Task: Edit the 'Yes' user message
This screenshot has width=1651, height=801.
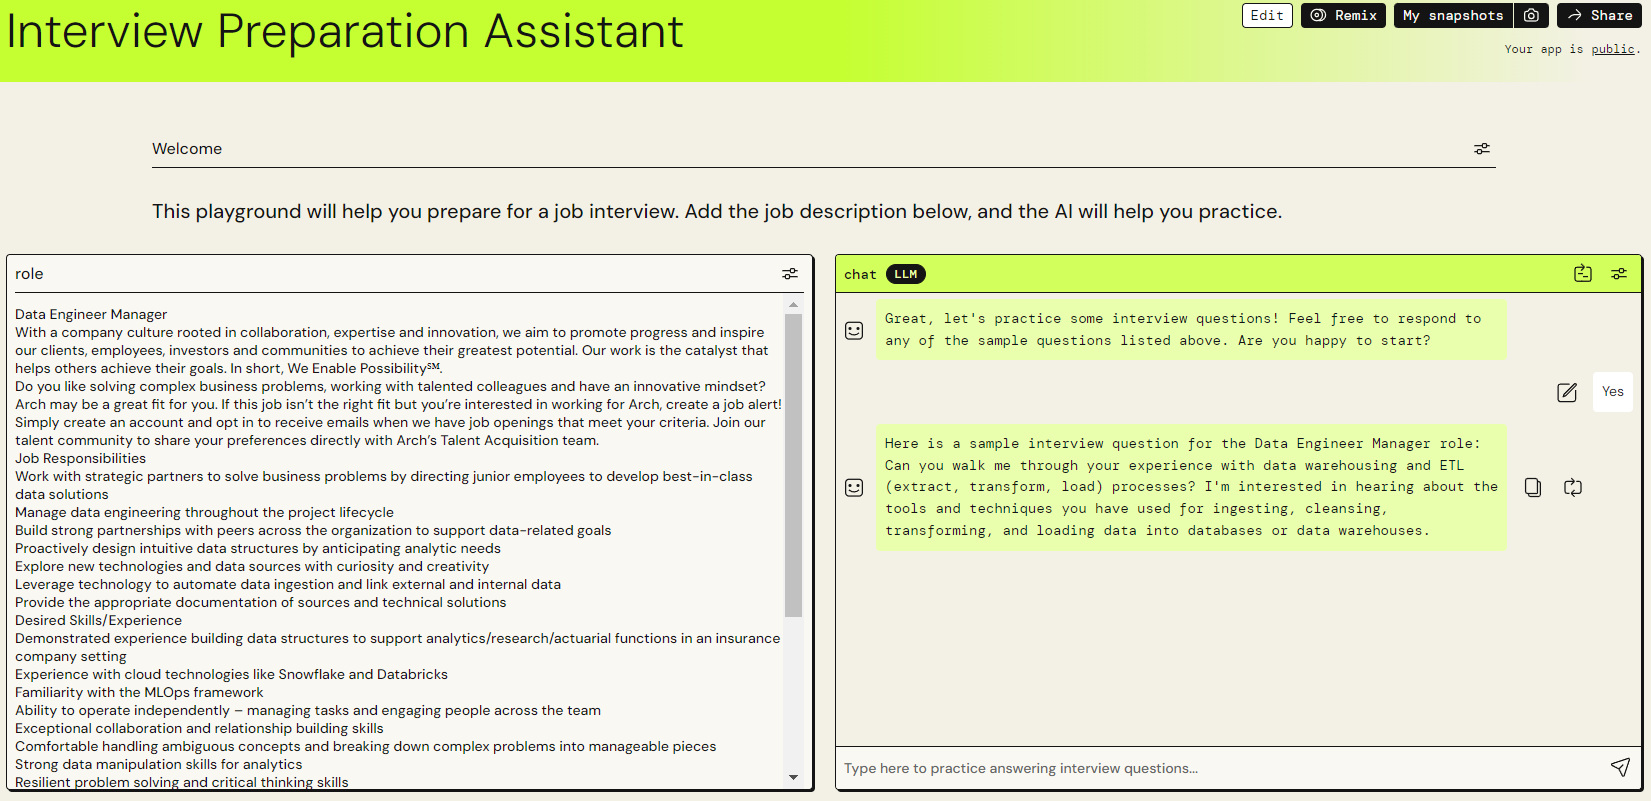Action: pyautogui.click(x=1567, y=392)
